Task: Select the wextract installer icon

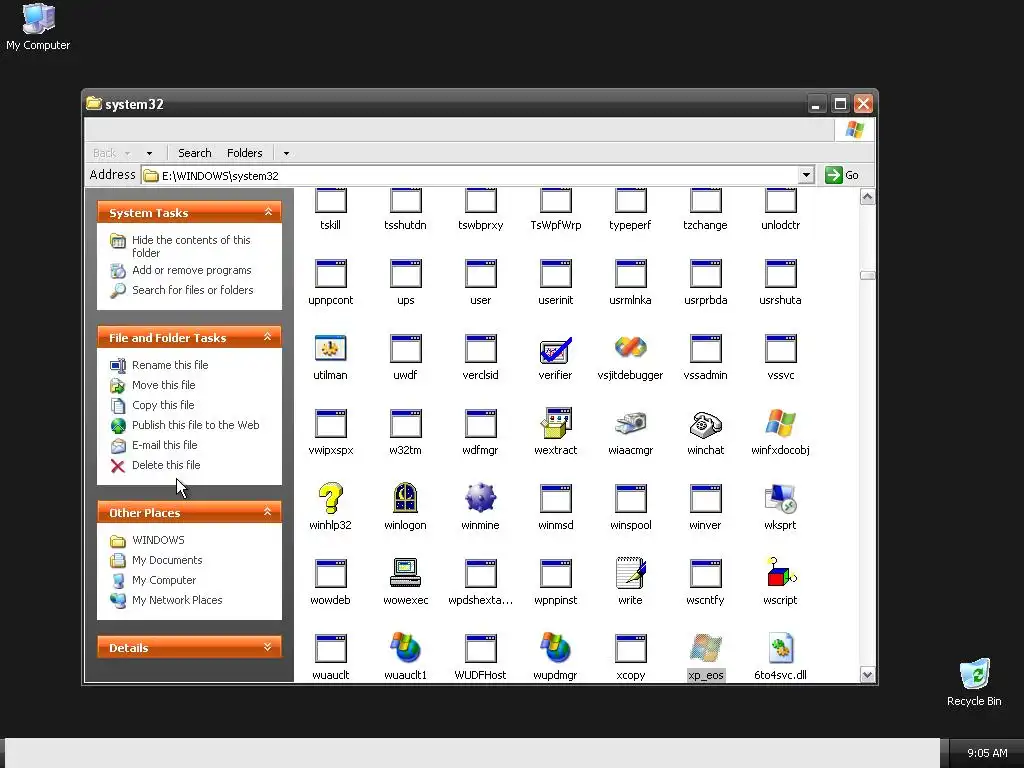Action: [x=556, y=423]
